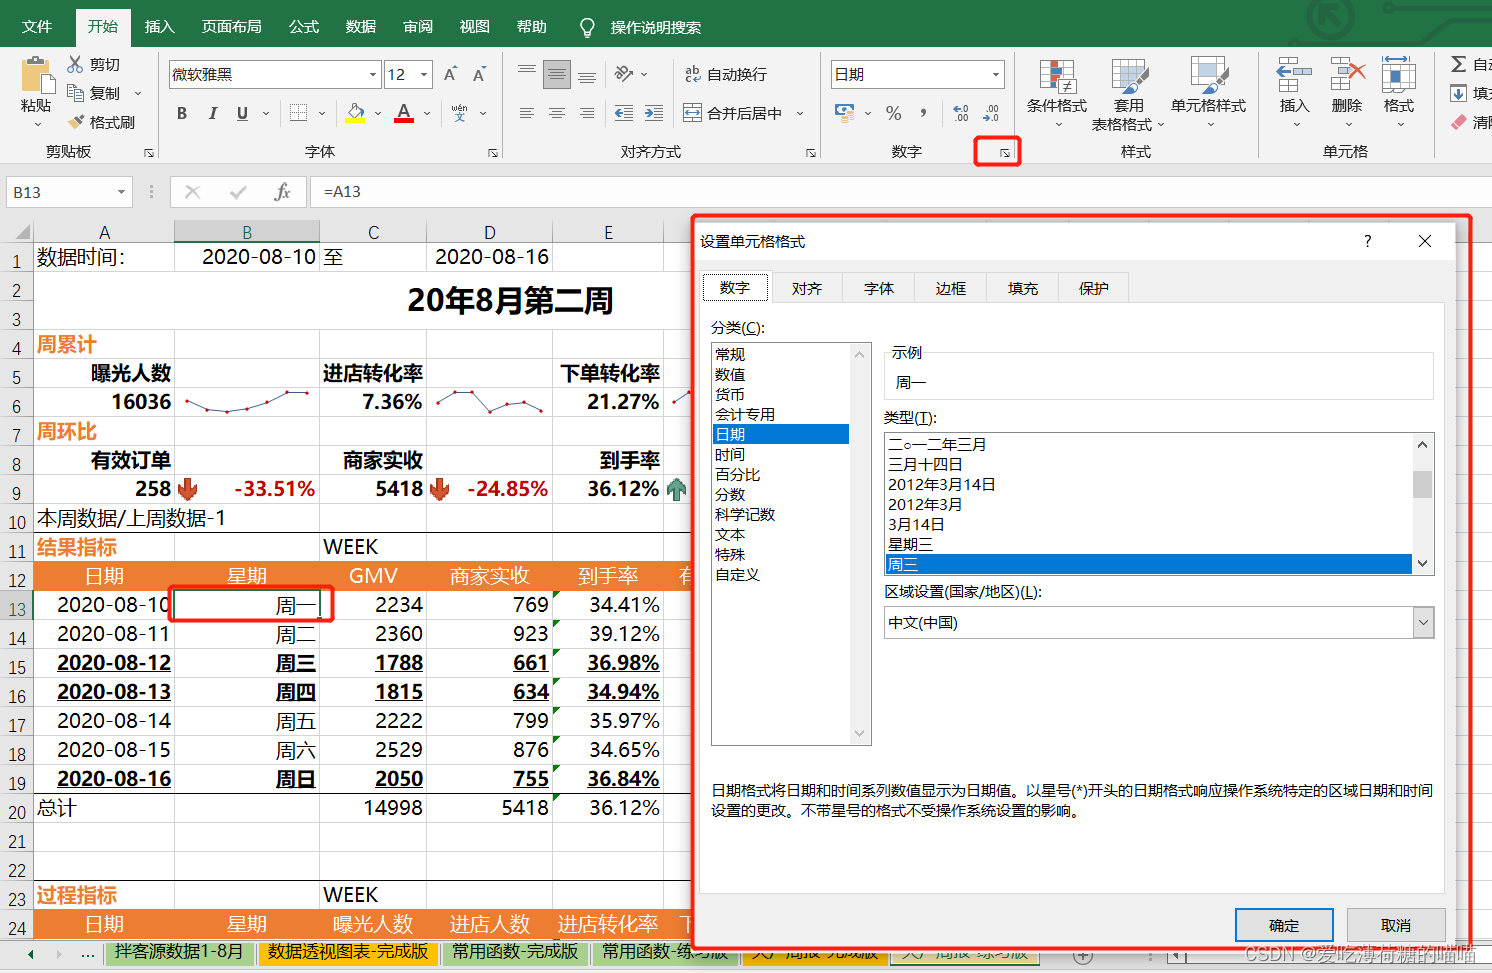Viewport: 1492px width, 973px height.
Task: Select the 2012年3月14日 date type
Action: click(x=1148, y=484)
